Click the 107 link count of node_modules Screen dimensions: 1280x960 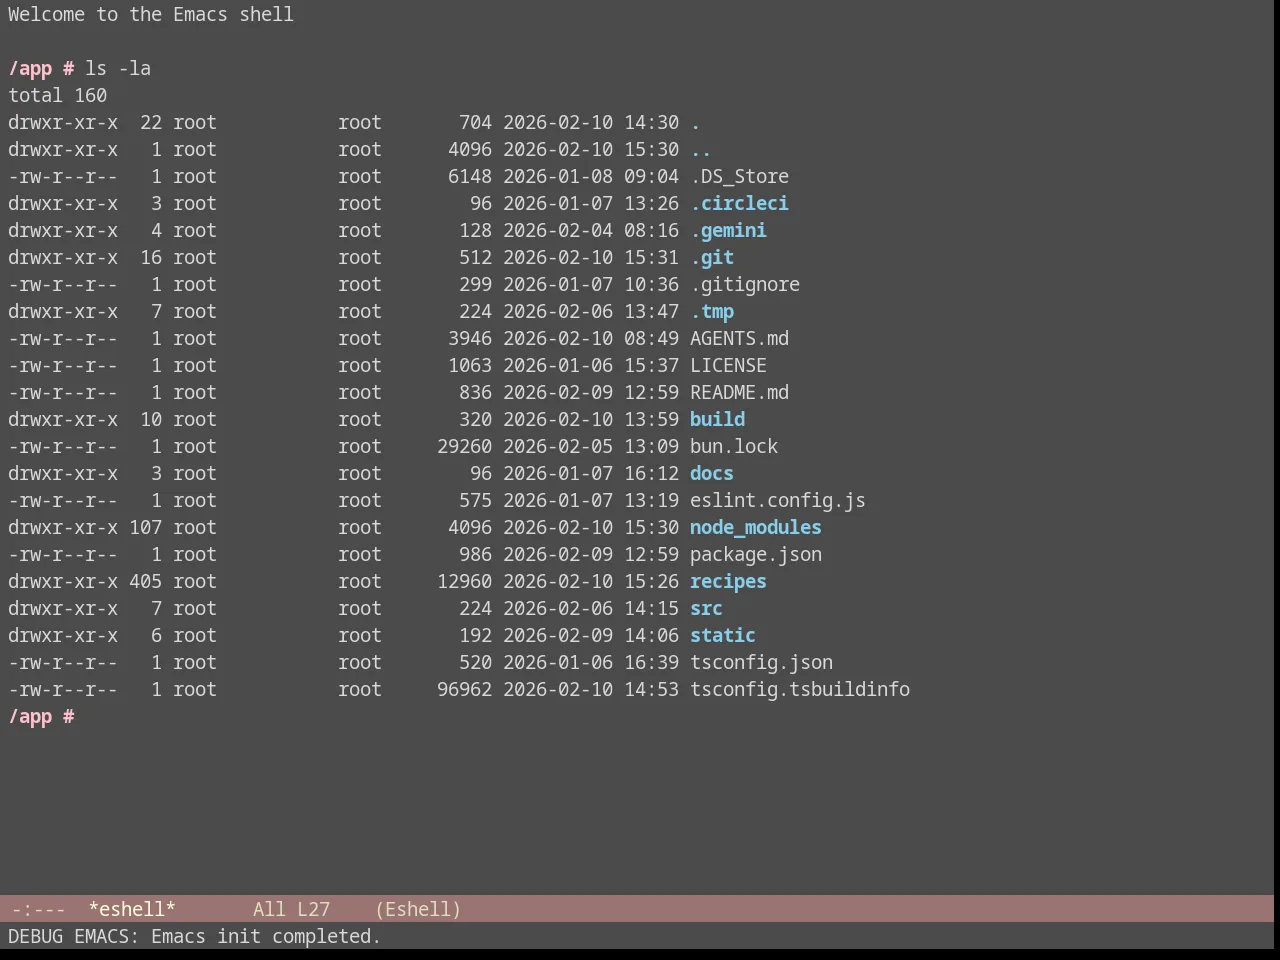pos(145,527)
